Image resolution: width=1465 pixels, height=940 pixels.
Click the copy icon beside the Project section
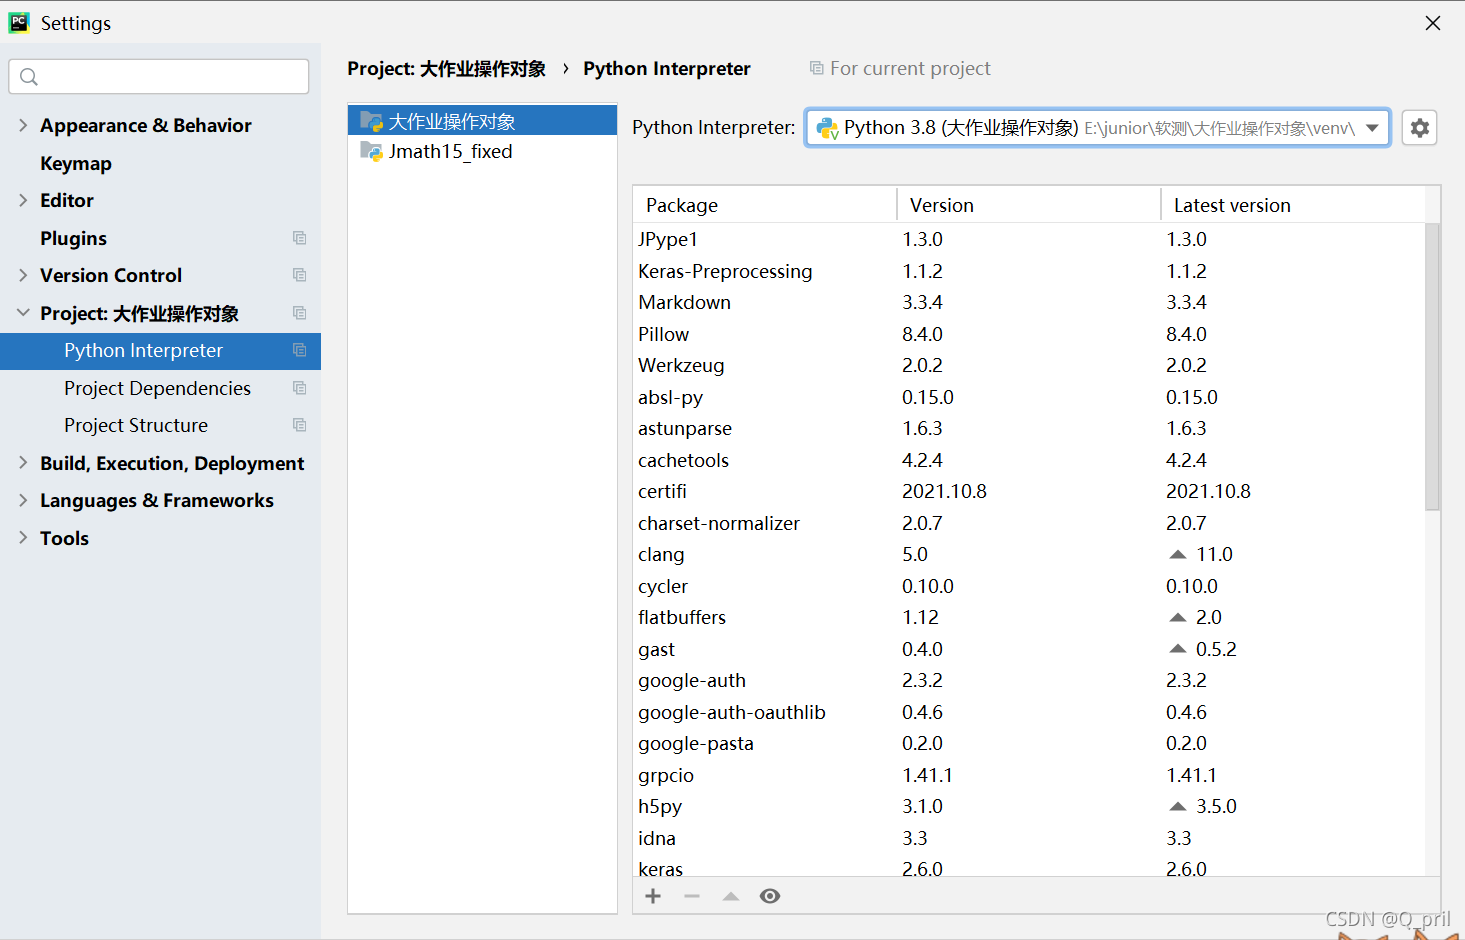tap(299, 313)
